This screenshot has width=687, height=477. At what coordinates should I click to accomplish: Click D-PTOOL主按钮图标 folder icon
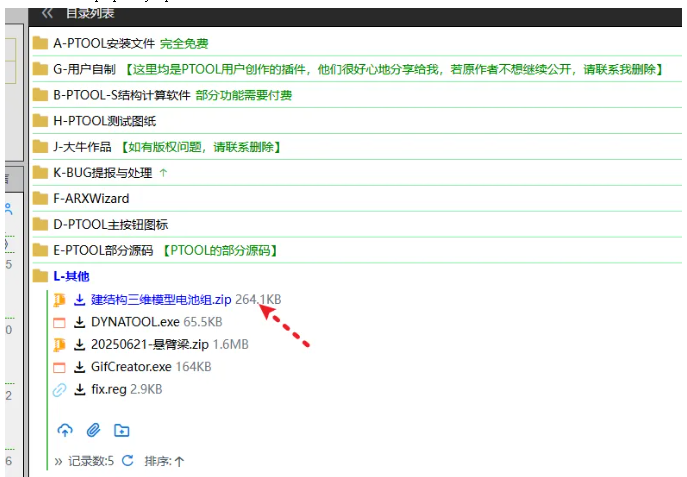click(x=40, y=224)
